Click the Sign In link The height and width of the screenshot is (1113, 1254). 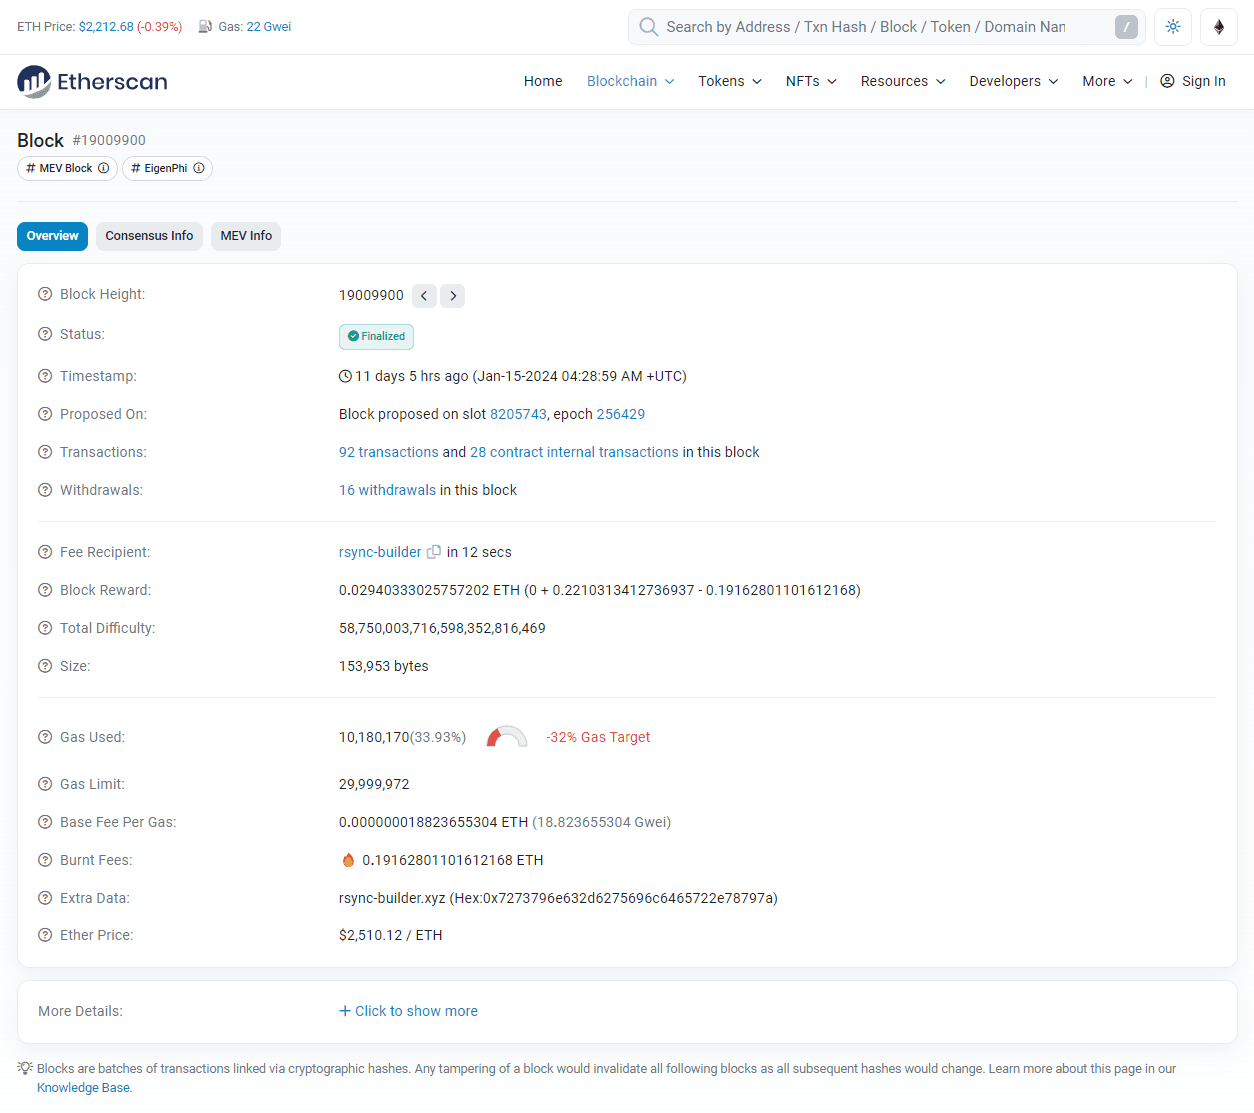tap(1193, 81)
